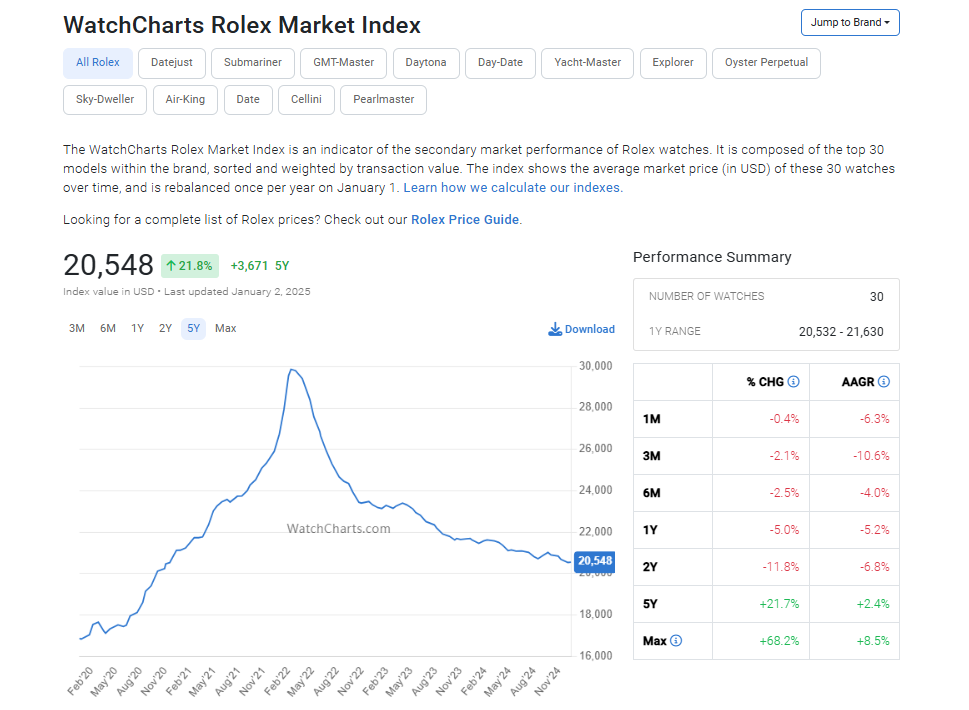Click the chart peak near Feb'22
Image resolution: width=969 pixels, height=710 pixels.
point(291,370)
